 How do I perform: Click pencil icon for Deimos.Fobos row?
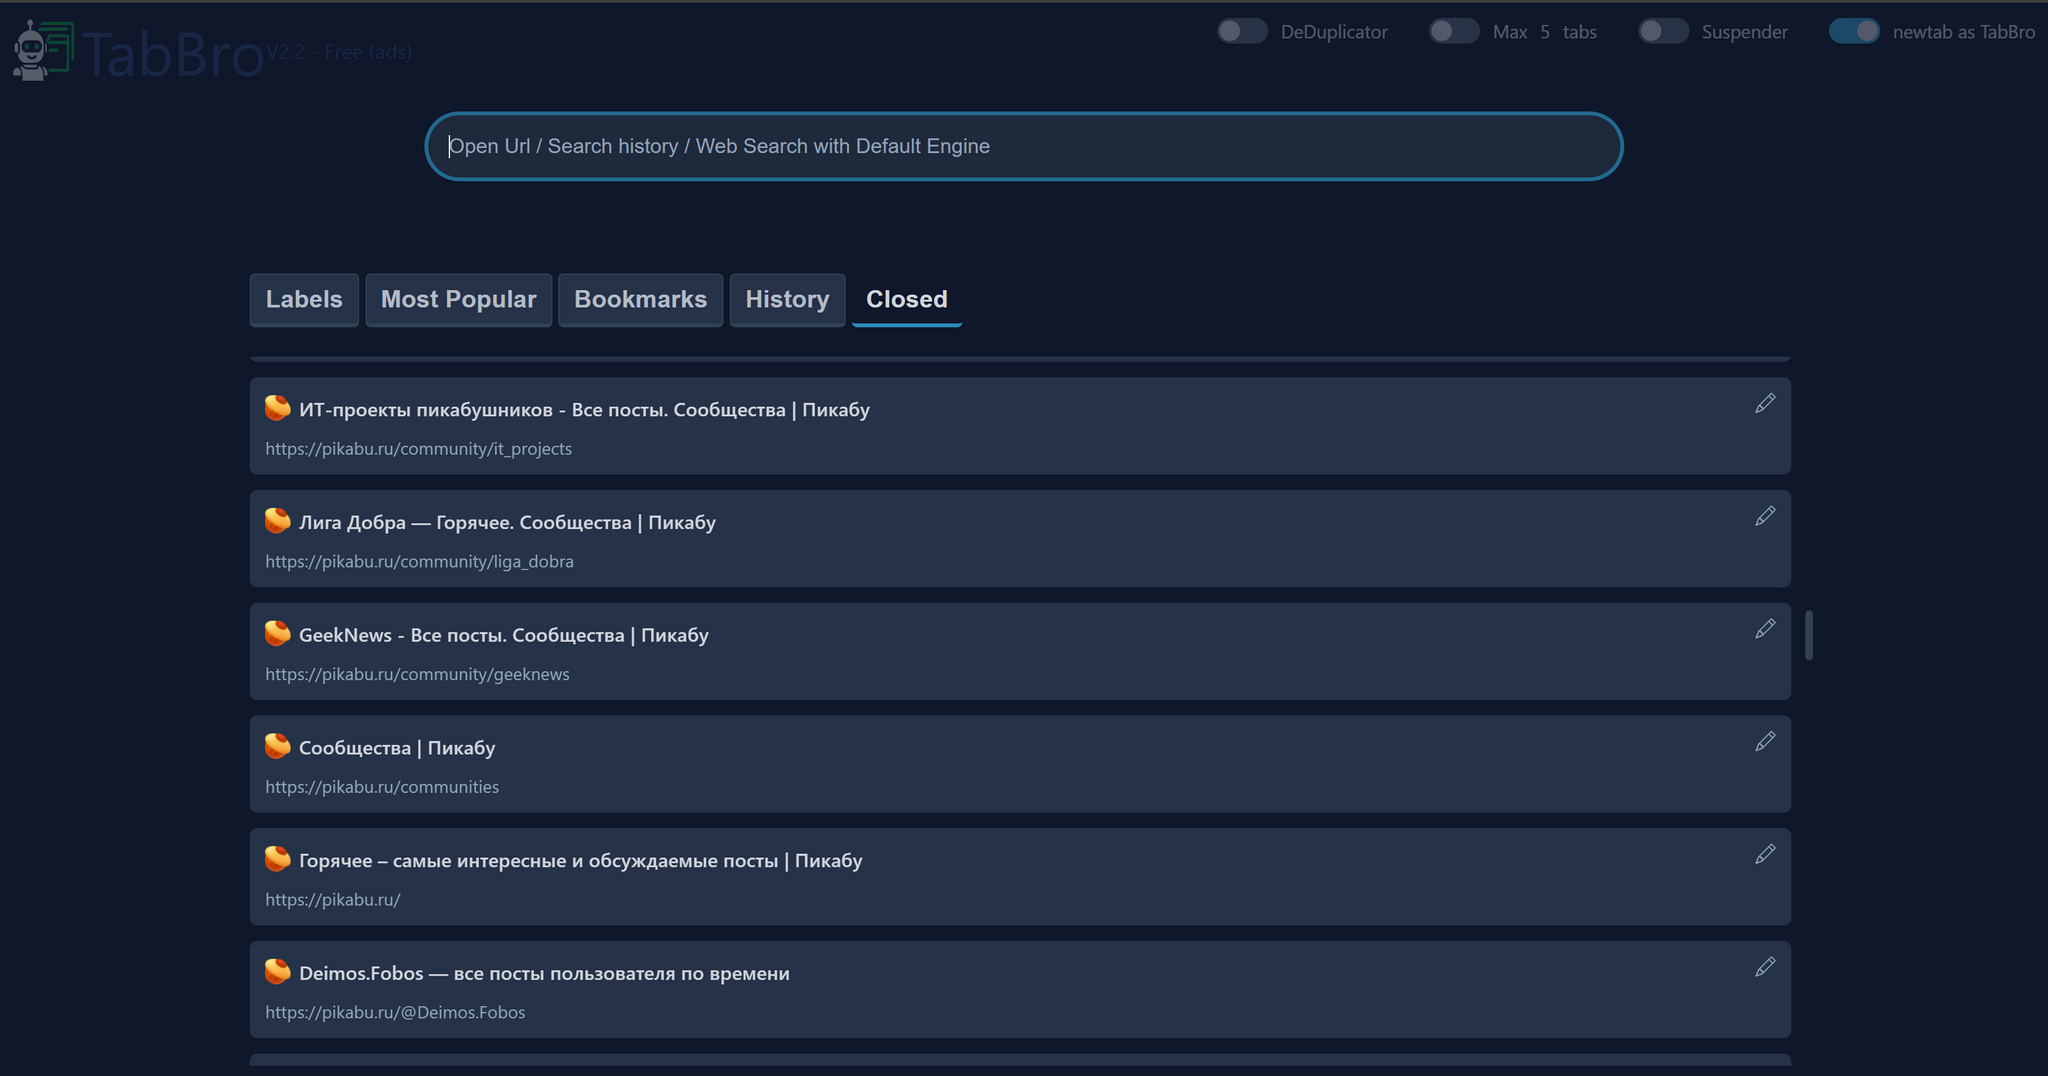1765,967
